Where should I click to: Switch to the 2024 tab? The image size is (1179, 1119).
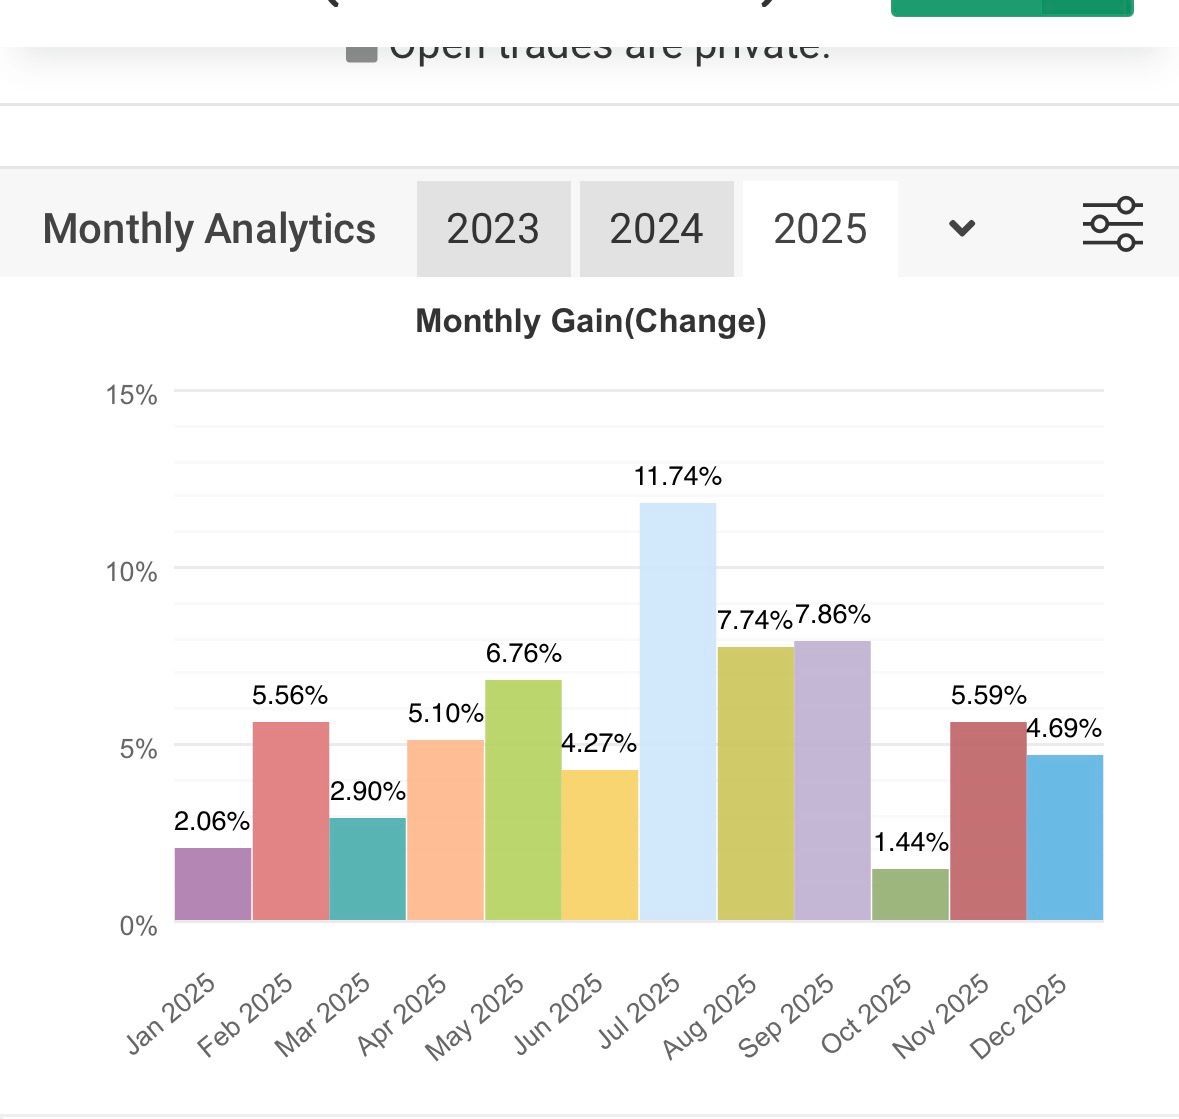click(656, 229)
